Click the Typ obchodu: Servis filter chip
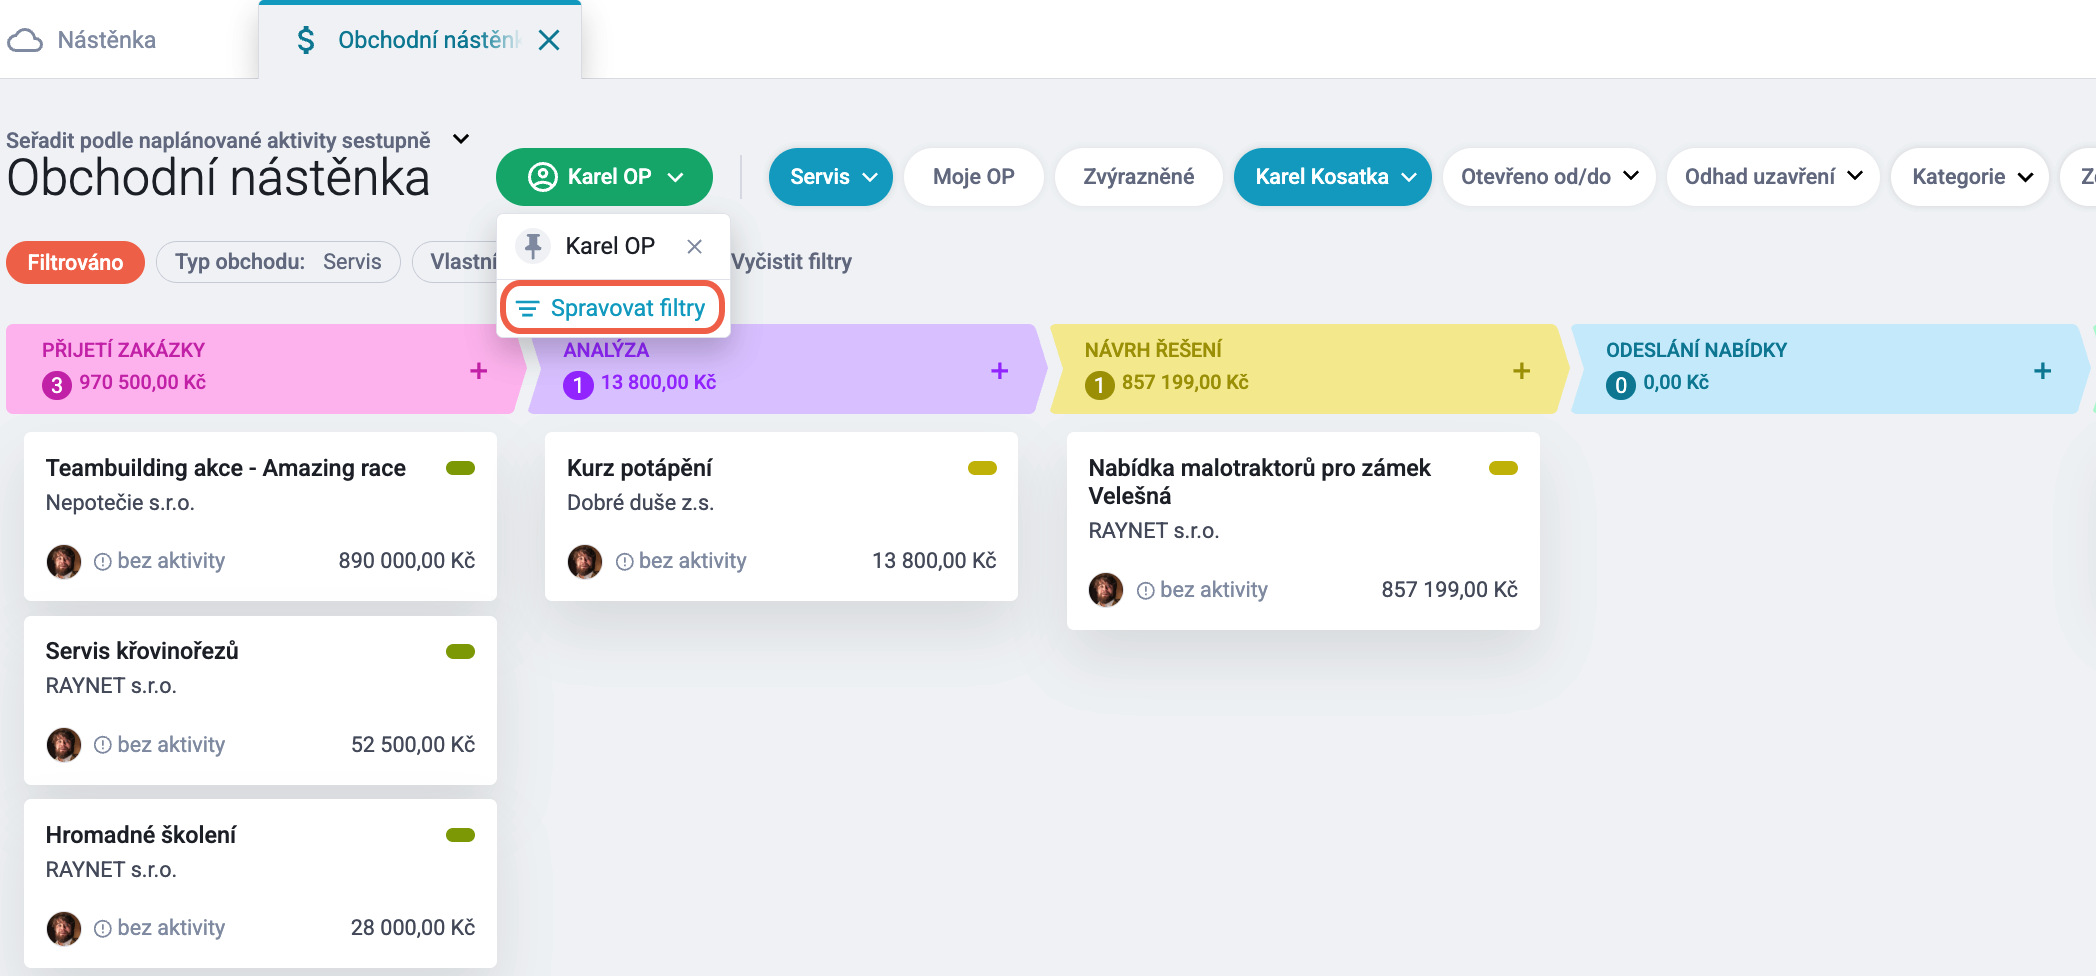 [278, 262]
